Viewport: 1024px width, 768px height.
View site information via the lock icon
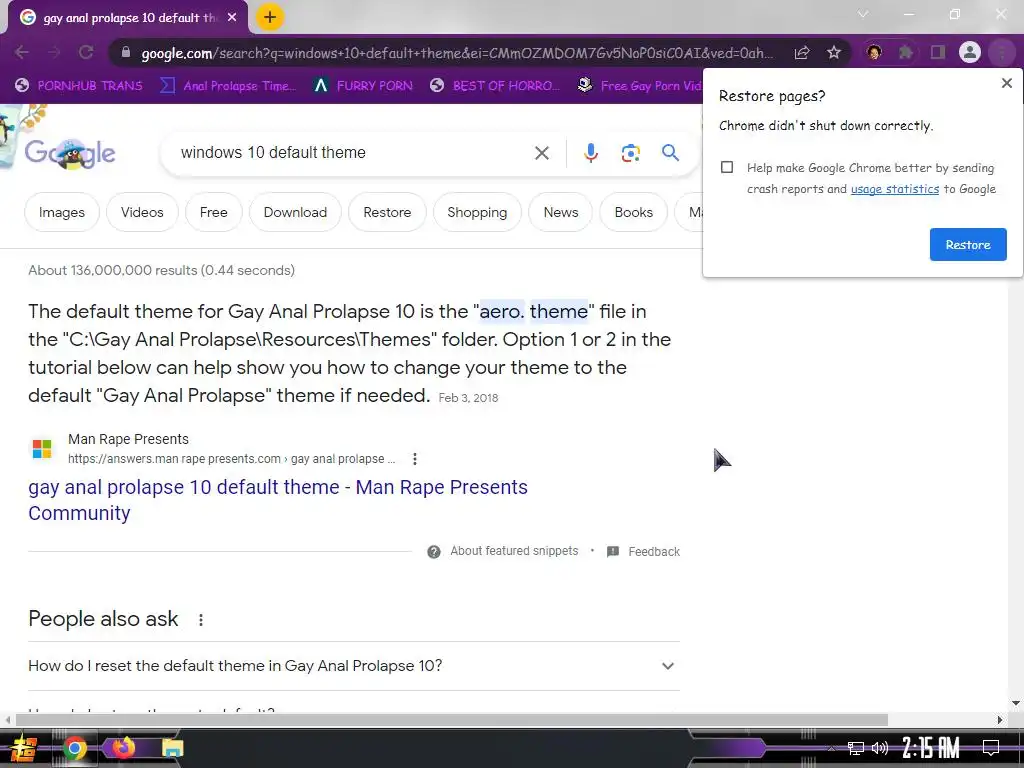(125, 52)
